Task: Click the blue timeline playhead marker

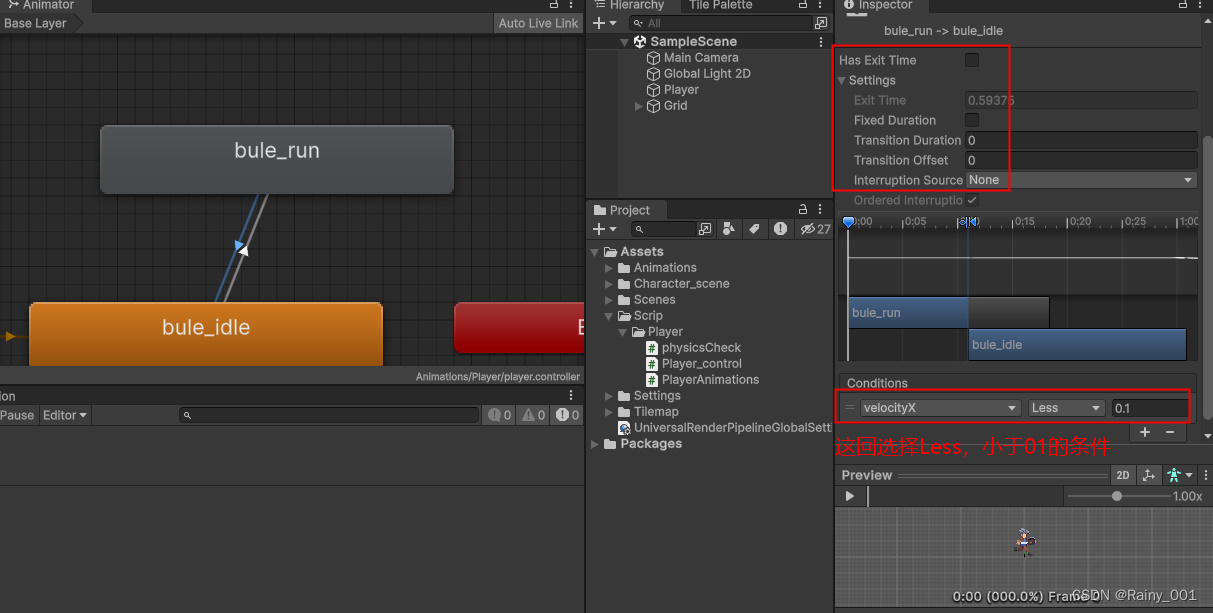Action: (848, 222)
